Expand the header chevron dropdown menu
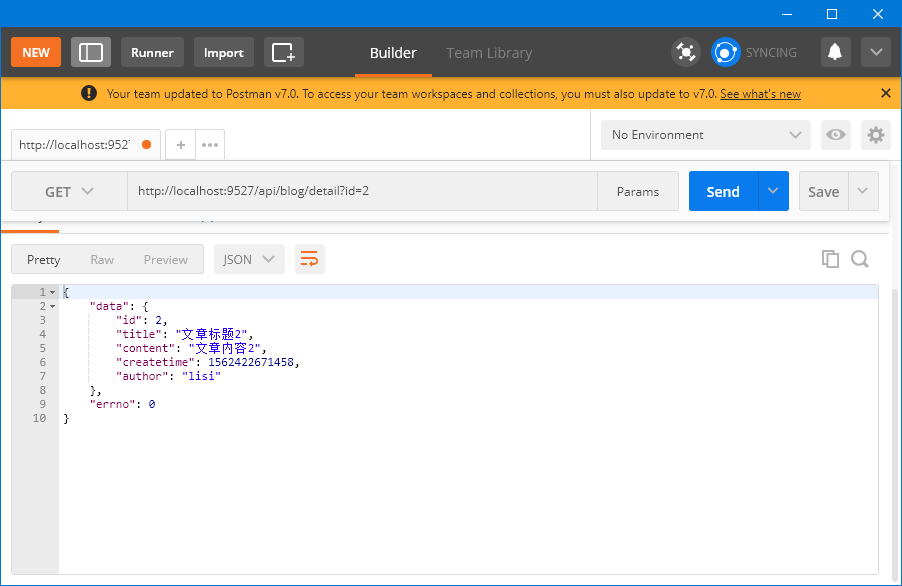The image size is (902, 586). (x=876, y=52)
